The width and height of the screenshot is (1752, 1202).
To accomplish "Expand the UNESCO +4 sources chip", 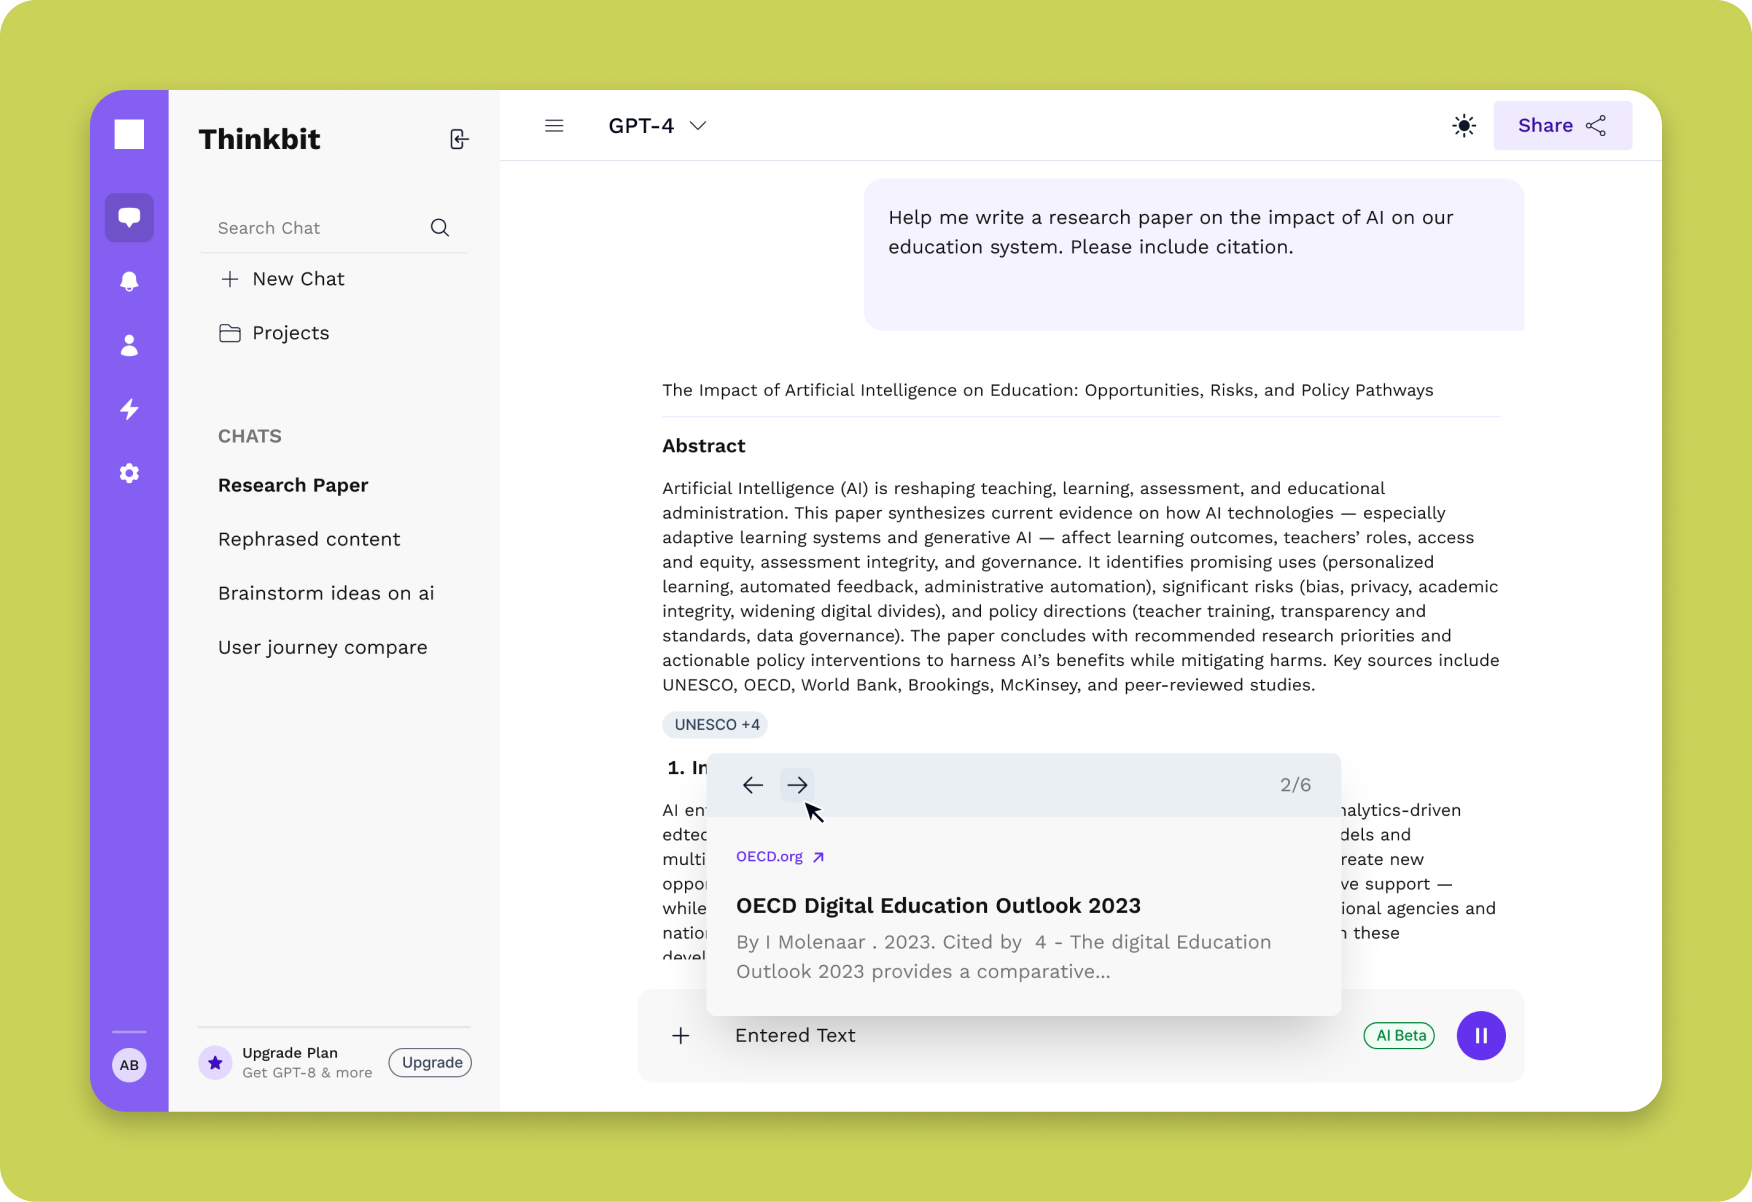I will point(715,725).
